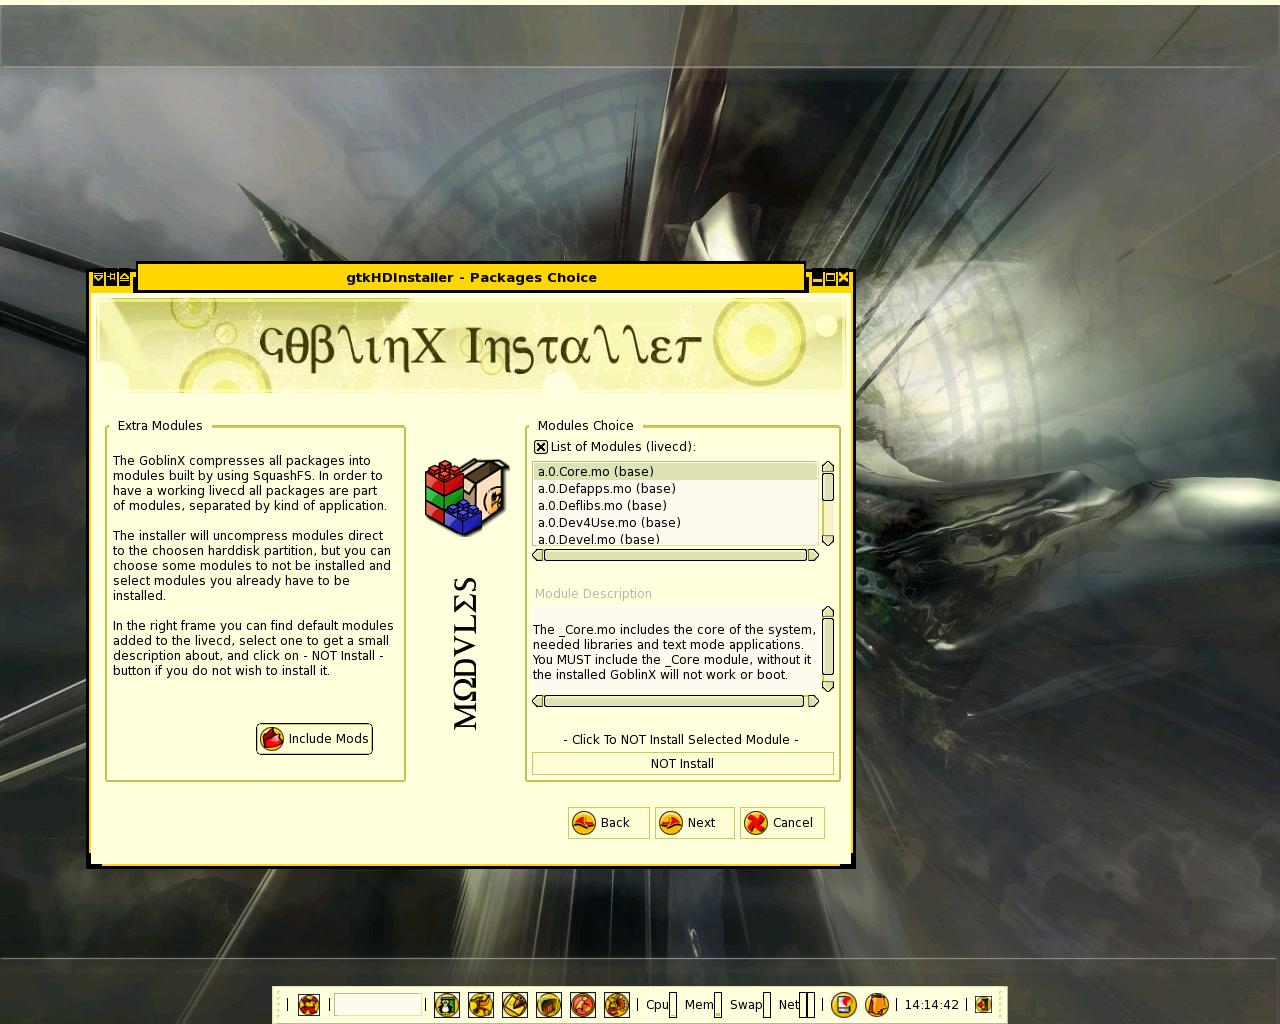Click the description horizontal scroll-right arrow

(813, 701)
